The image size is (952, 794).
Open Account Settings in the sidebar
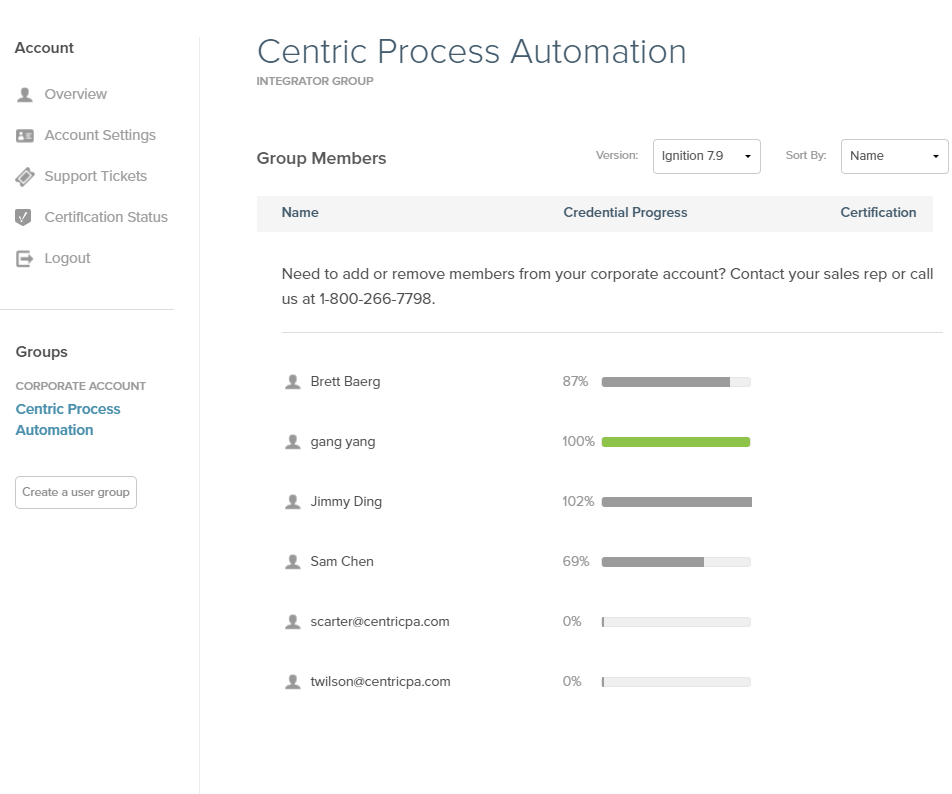pos(100,135)
